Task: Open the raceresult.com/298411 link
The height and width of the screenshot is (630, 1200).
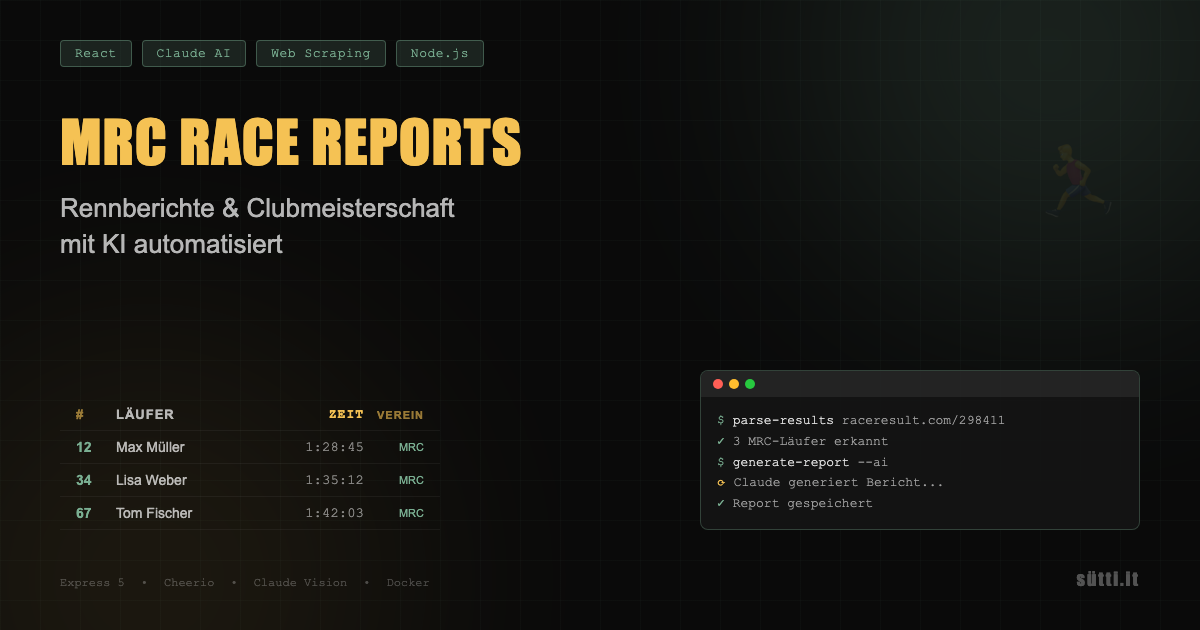Action: click(x=924, y=420)
